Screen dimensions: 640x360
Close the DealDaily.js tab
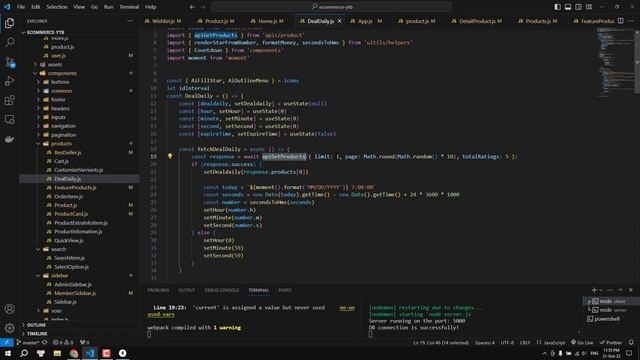339,21
